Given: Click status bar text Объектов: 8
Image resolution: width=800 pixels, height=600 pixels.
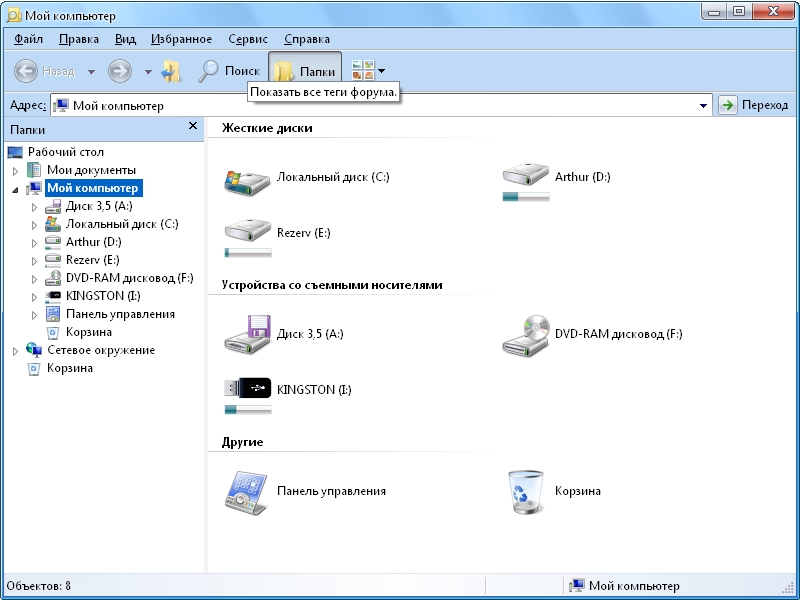Looking at the screenshot, I should [39, 586].
